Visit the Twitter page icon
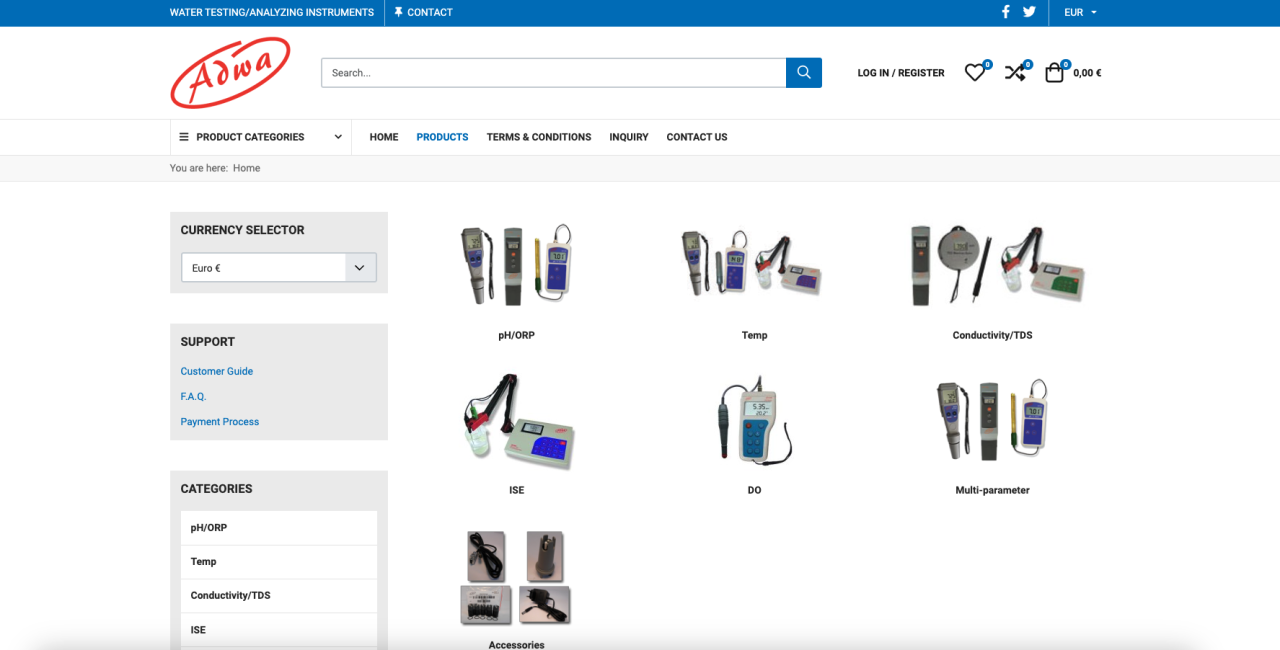This screenshot has width=1280, height=650. pyautogui.click(x=1029, y=12)
